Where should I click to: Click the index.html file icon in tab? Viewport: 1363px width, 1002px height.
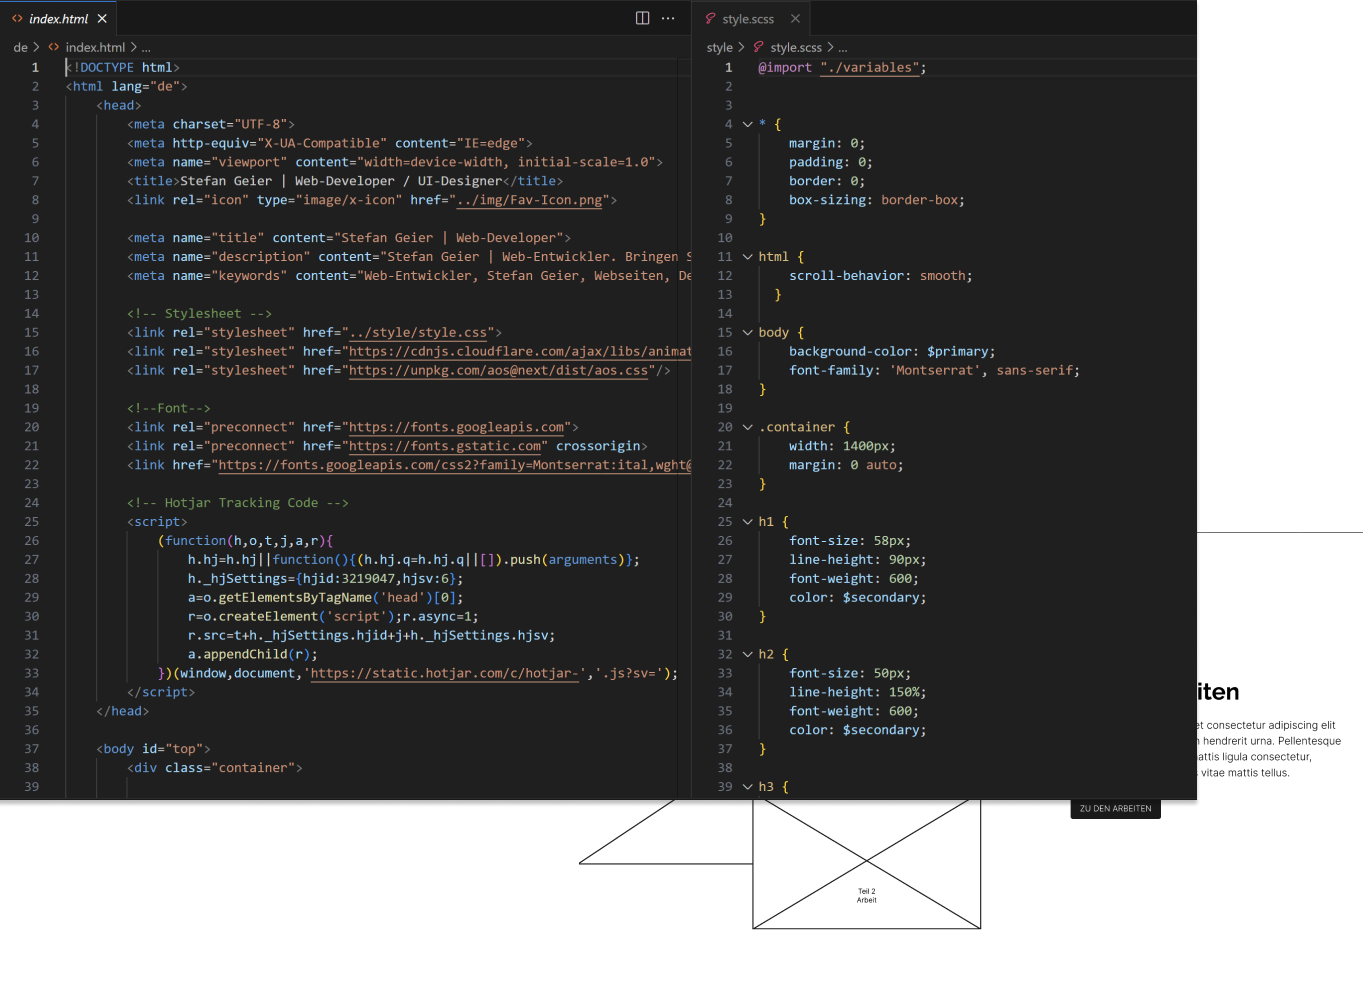(x=17, y=18)
